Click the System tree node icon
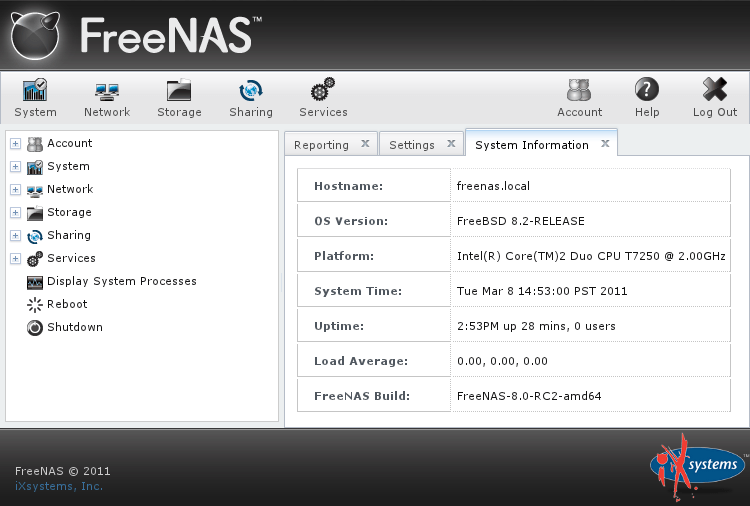Screen dimensions: 750x506 35,166
